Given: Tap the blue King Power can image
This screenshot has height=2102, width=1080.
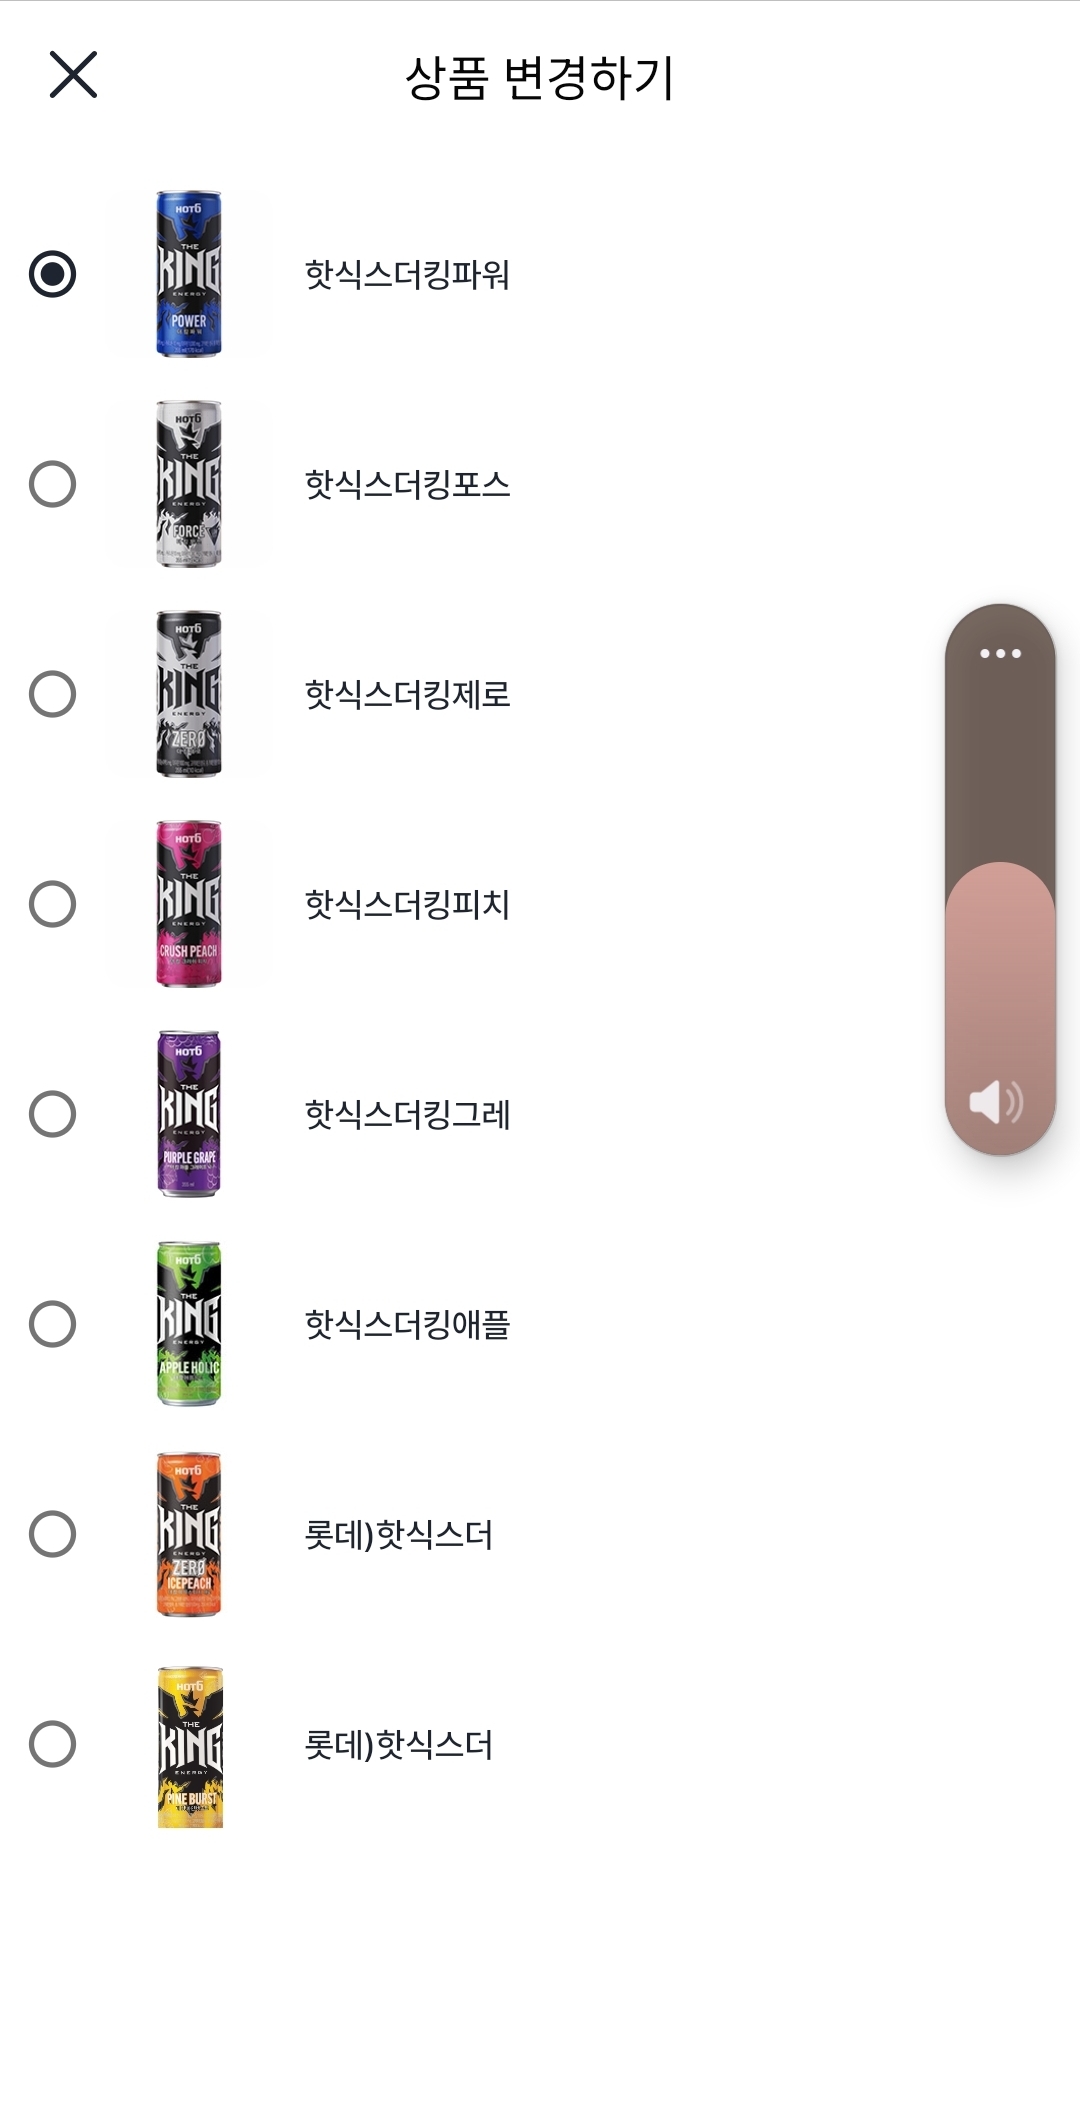Looking at the screenshot, I should click(x=189, y=274).
